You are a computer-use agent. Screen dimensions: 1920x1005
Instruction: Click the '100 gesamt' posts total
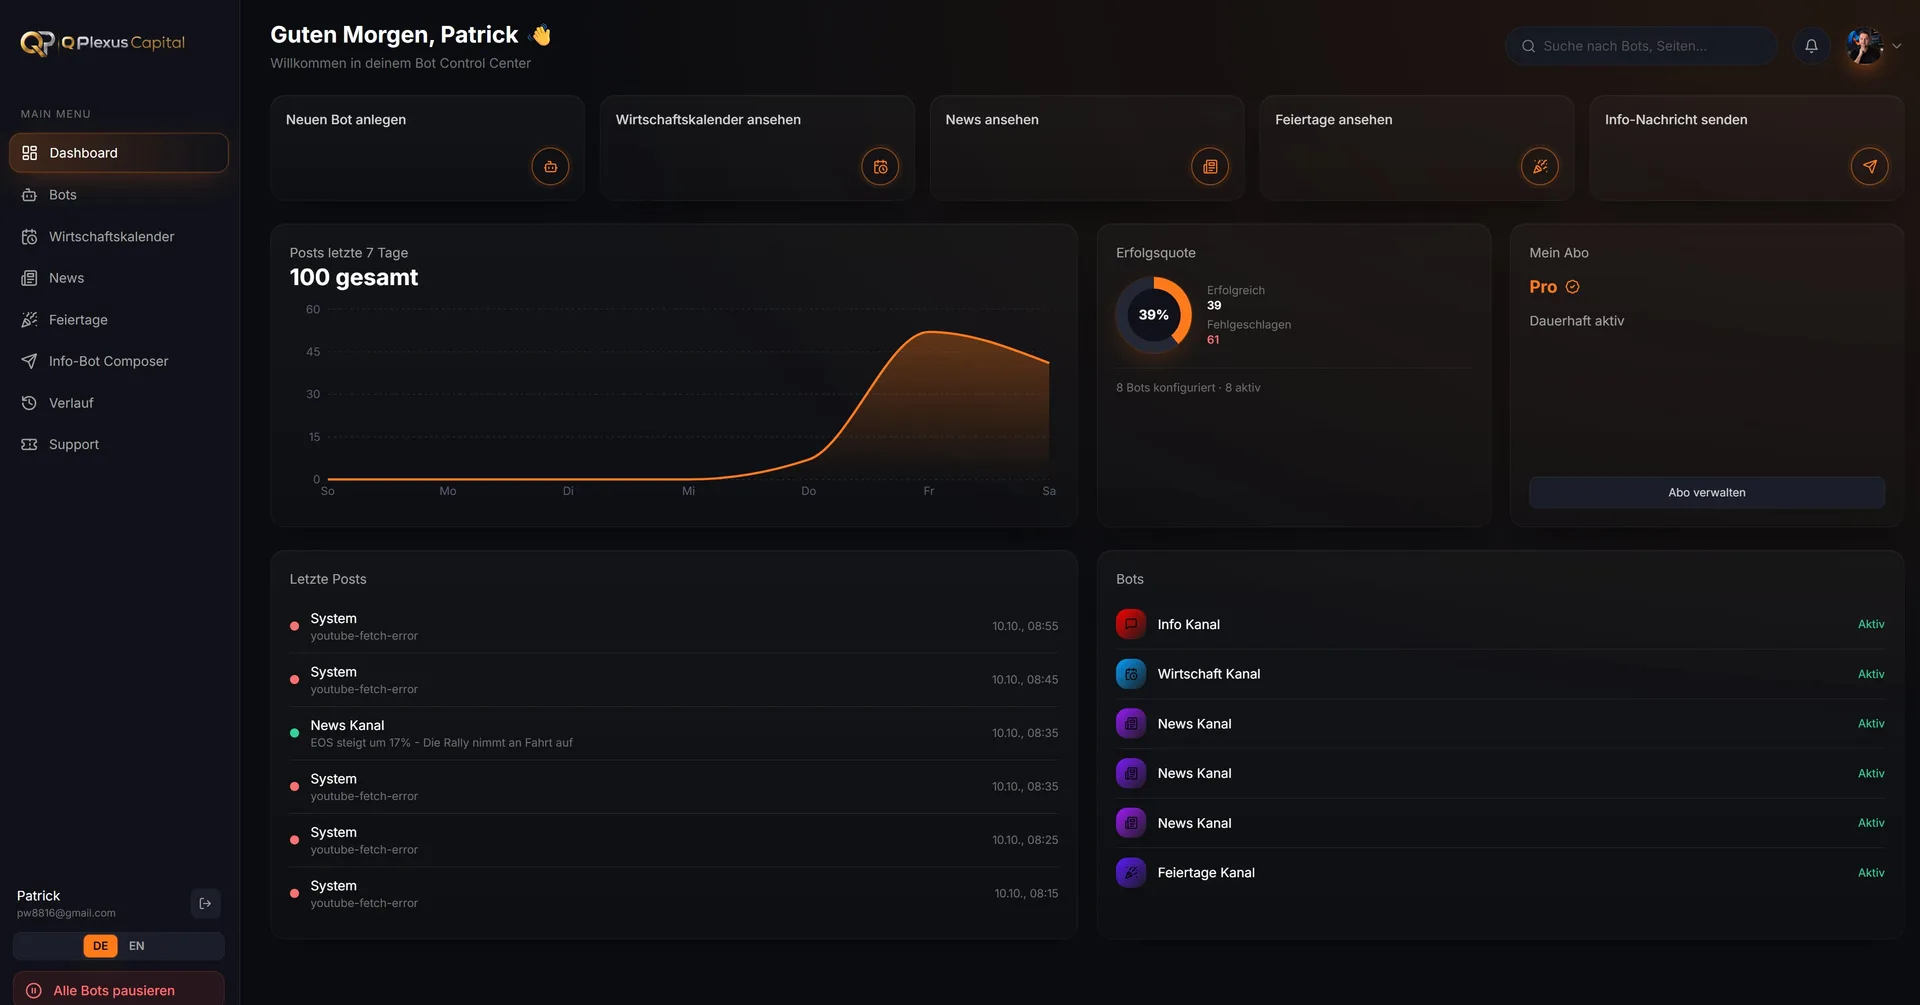354,278
